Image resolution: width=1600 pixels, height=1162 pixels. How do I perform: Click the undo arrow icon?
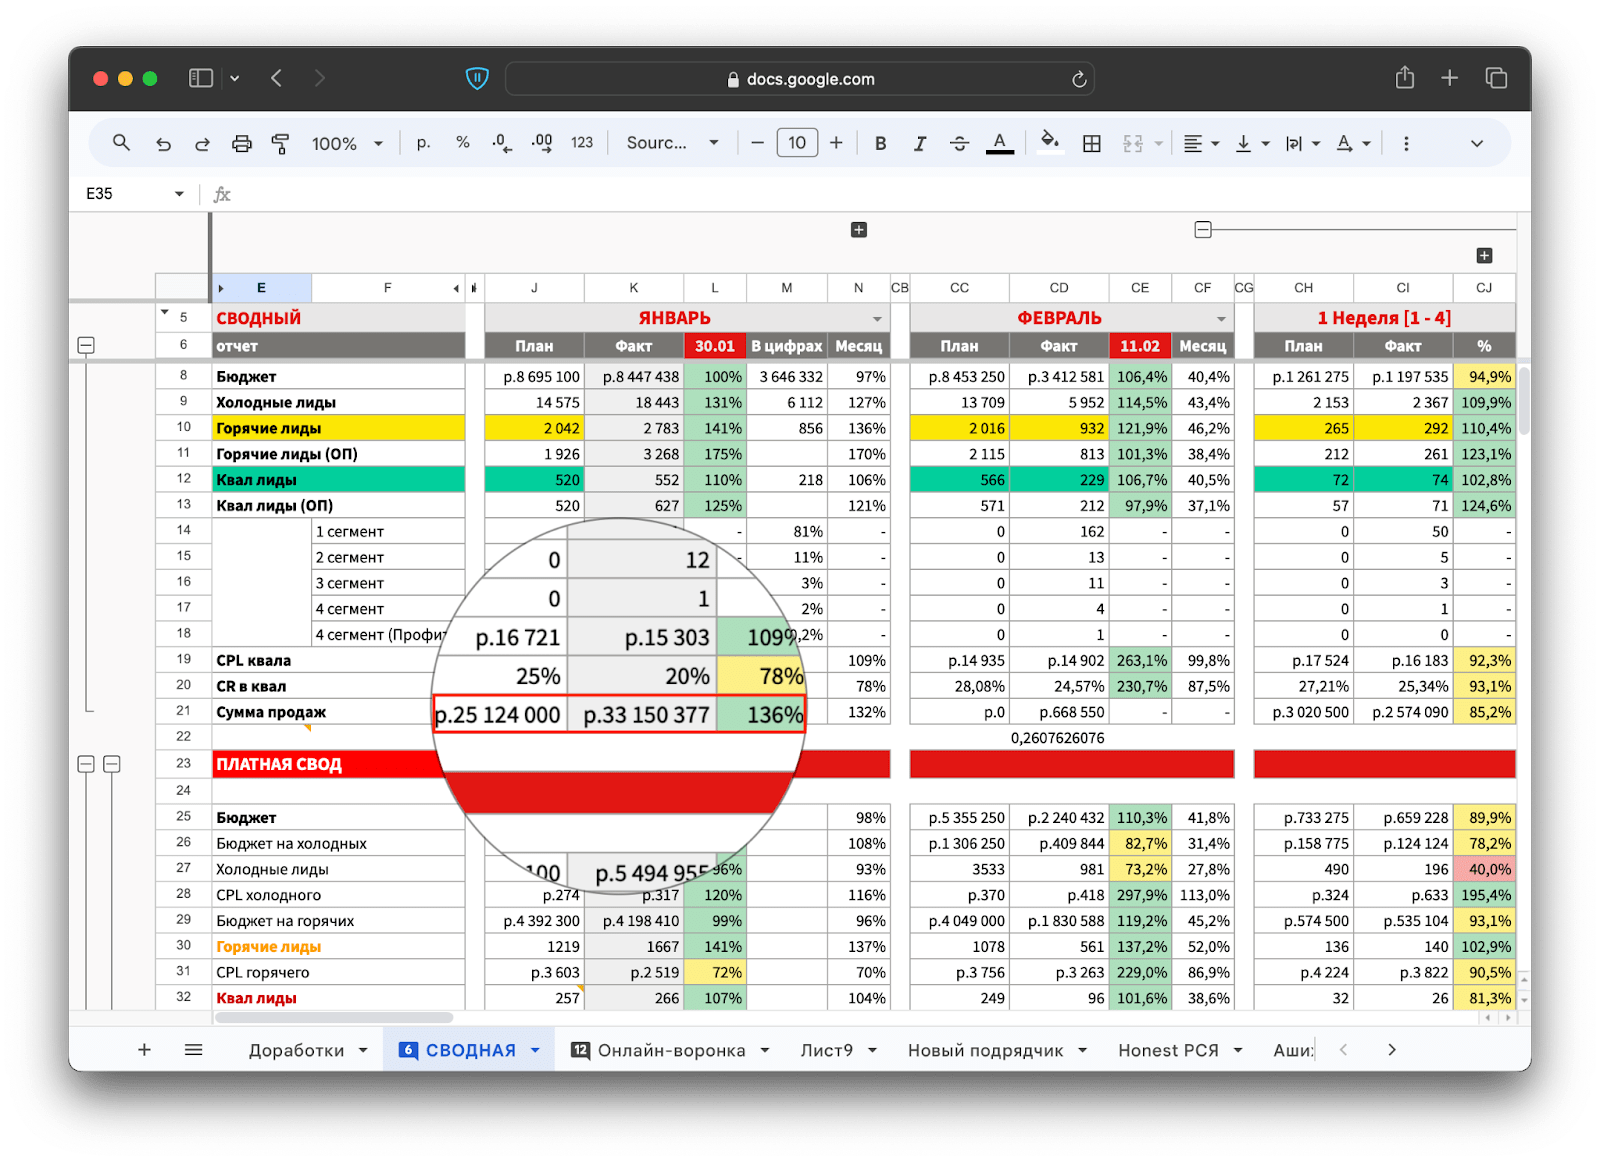(163, 144)
